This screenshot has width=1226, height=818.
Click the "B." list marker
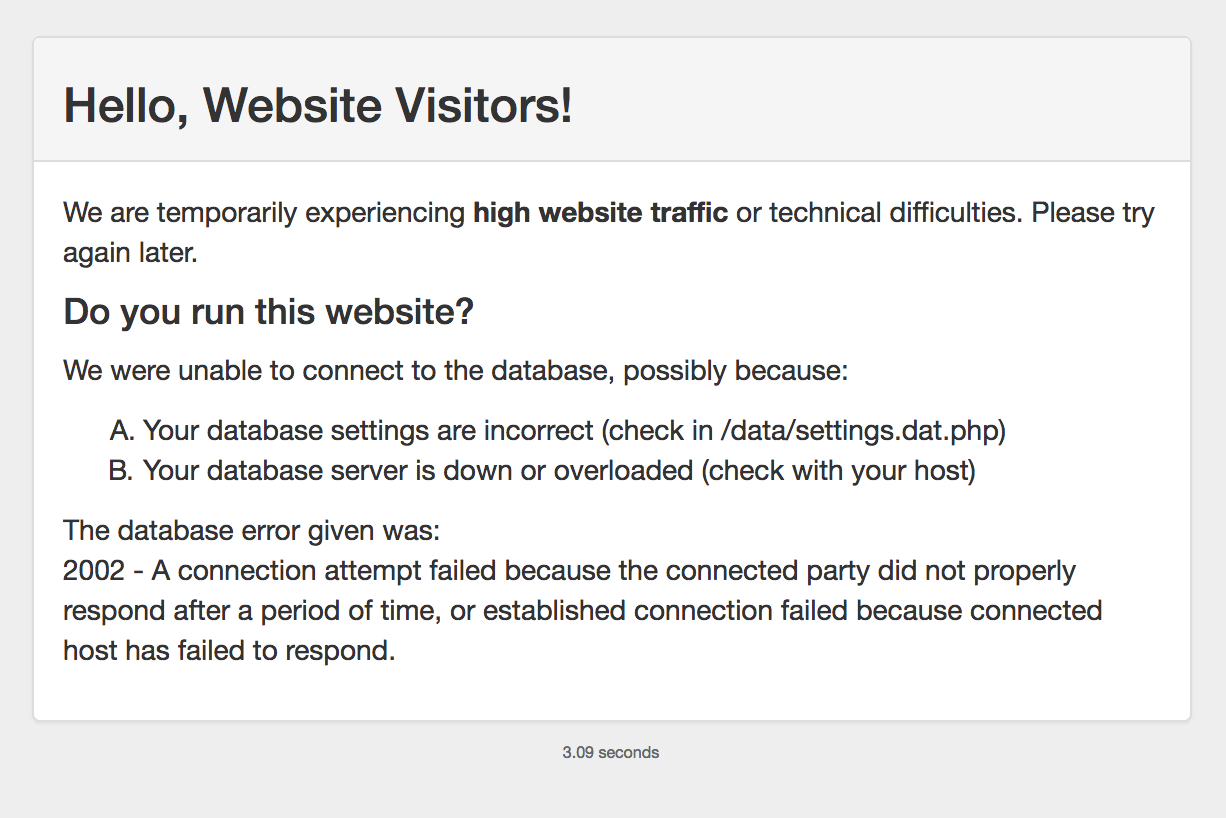122,470
